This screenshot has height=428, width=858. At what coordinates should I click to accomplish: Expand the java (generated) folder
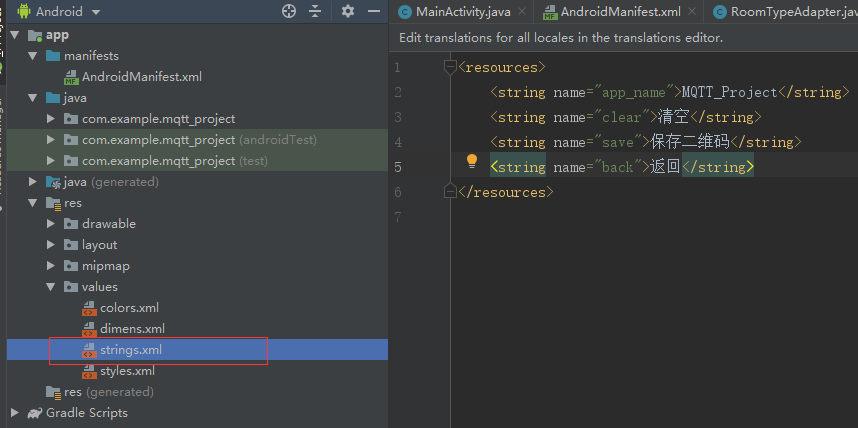tap(33, 182)
